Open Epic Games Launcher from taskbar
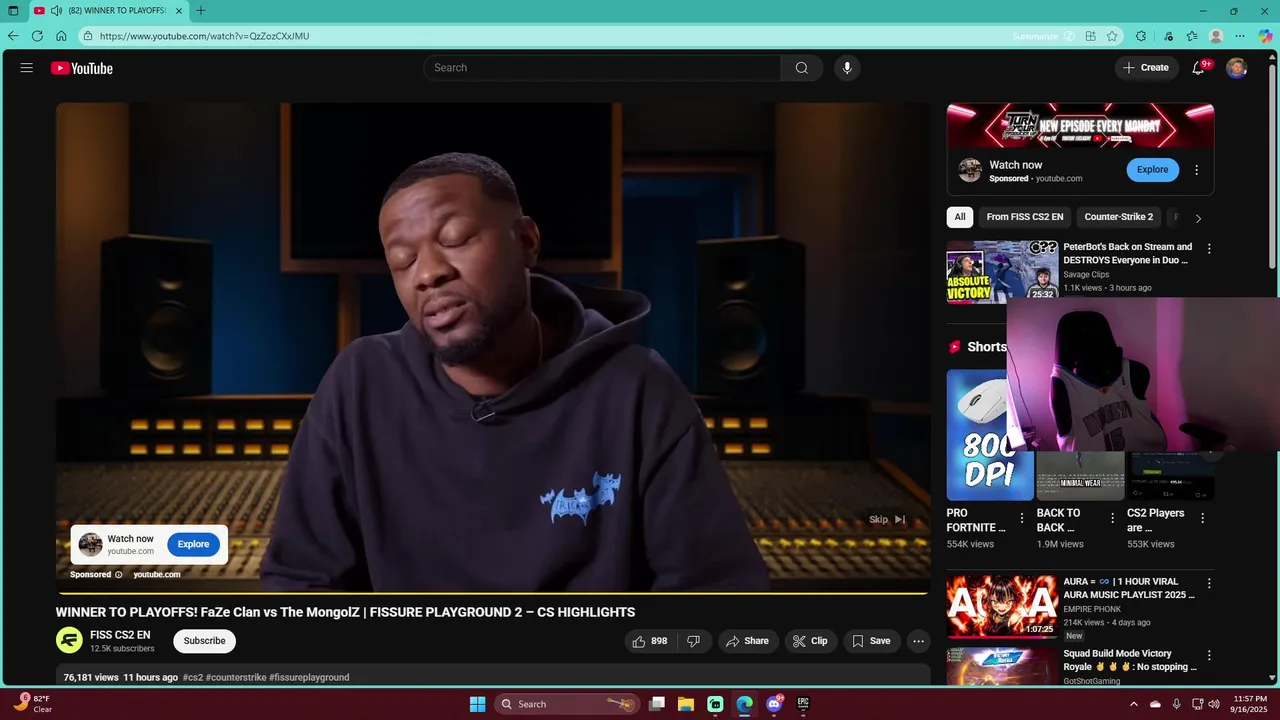Image resolution: width=1280 pixels, height=720 pixels. 803,704
